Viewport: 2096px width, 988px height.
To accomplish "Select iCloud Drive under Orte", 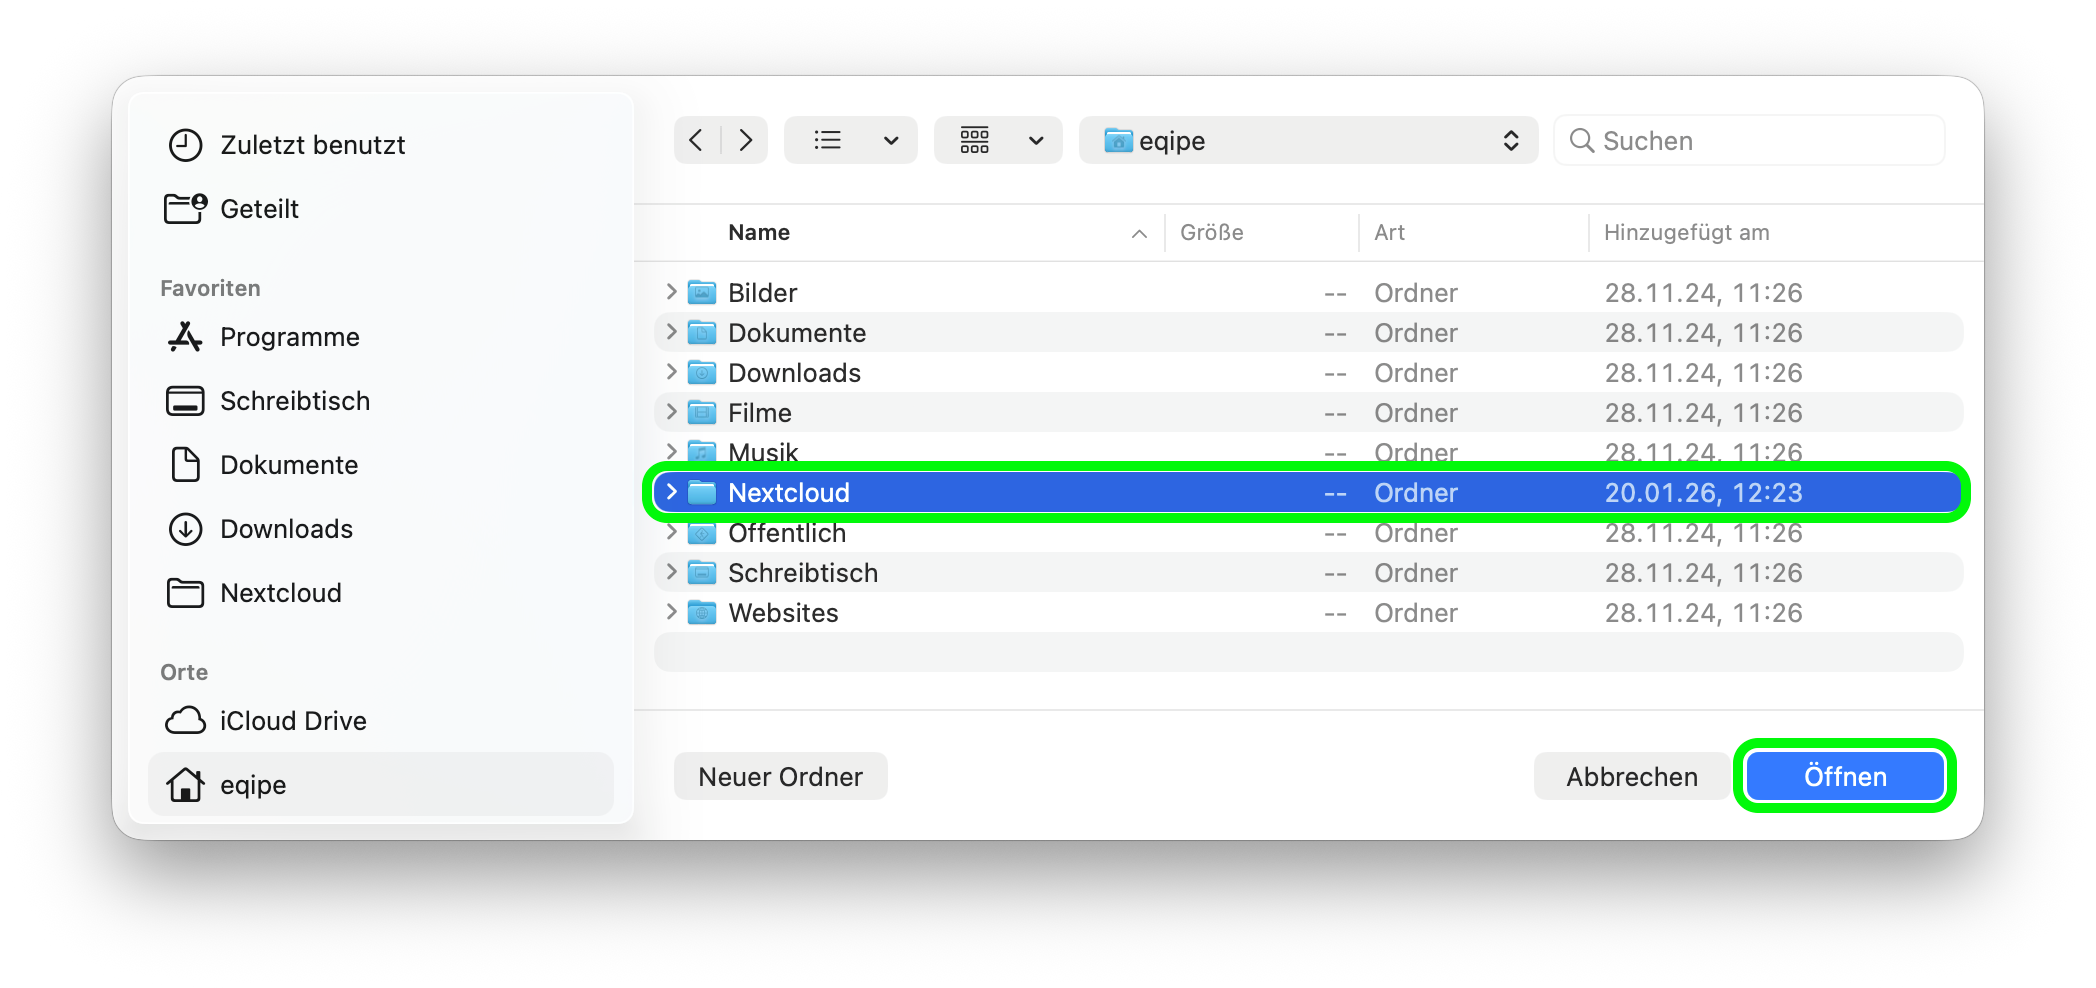I will click(x=292, y=721).
